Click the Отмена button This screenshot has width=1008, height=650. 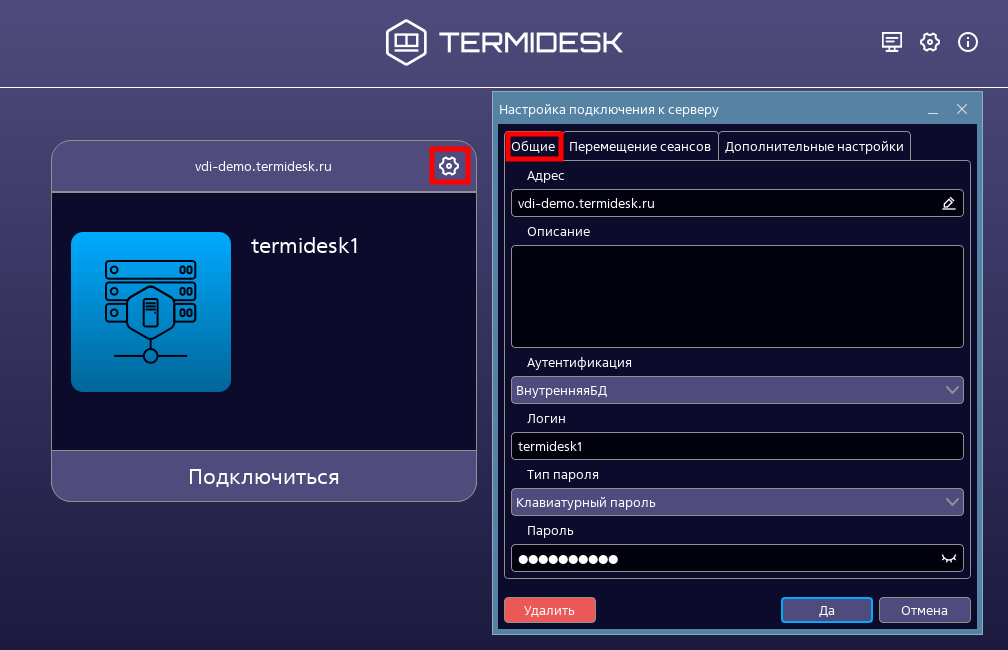point(924,610)
